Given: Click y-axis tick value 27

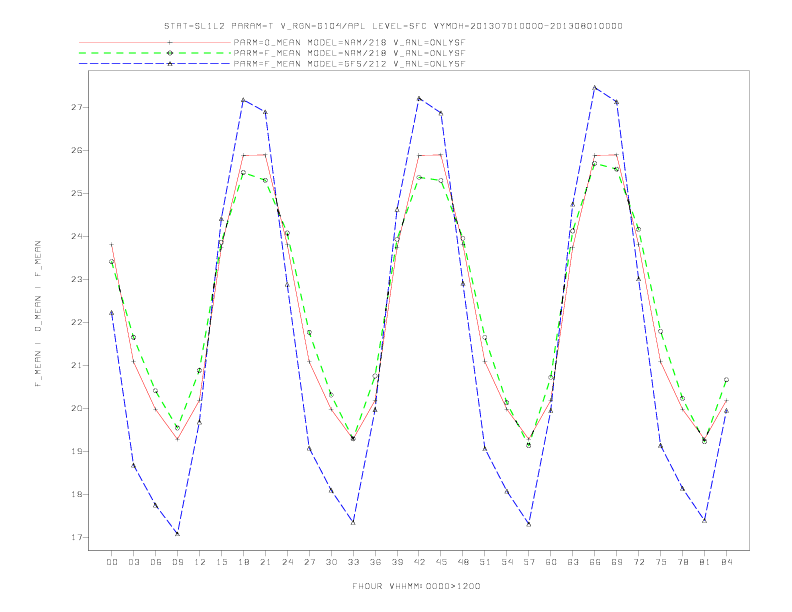Looking at the screenshot, I should pos(76,108).
